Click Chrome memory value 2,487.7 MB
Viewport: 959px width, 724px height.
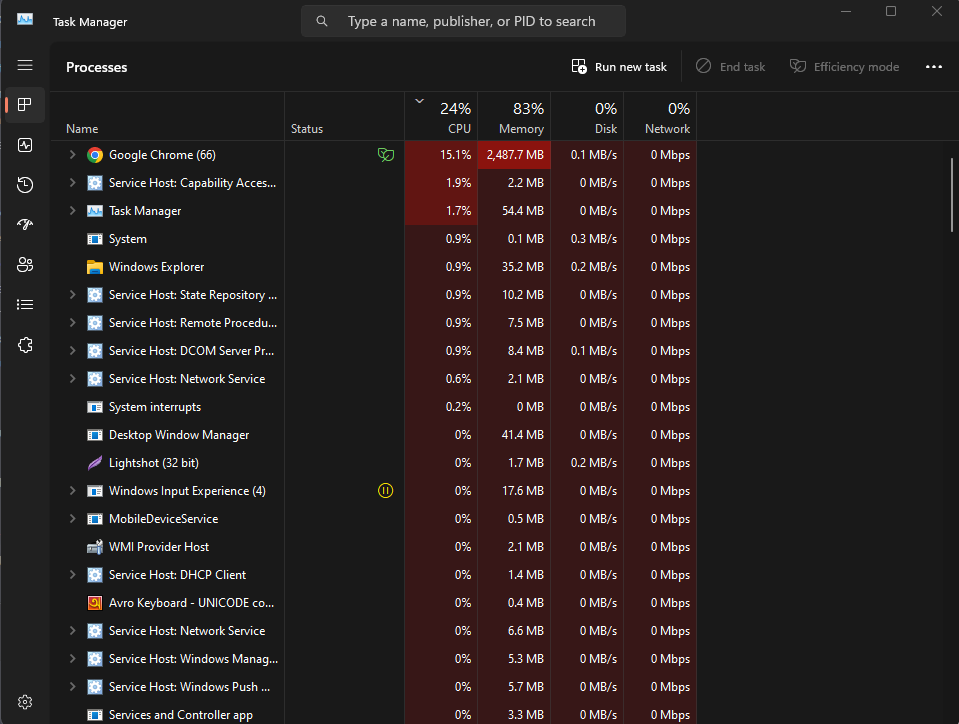pos(515,155)
